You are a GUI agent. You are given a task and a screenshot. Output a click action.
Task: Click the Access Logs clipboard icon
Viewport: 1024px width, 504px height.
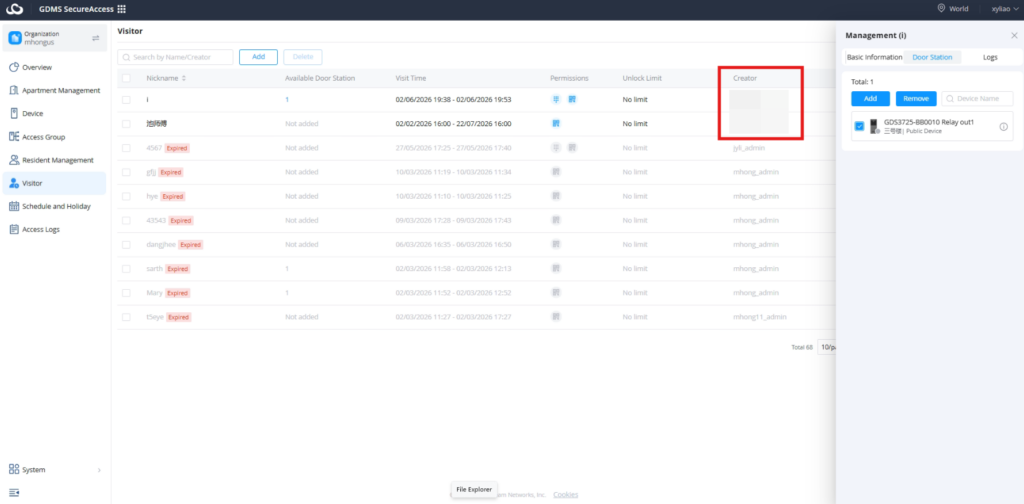(x=14, y=229)
